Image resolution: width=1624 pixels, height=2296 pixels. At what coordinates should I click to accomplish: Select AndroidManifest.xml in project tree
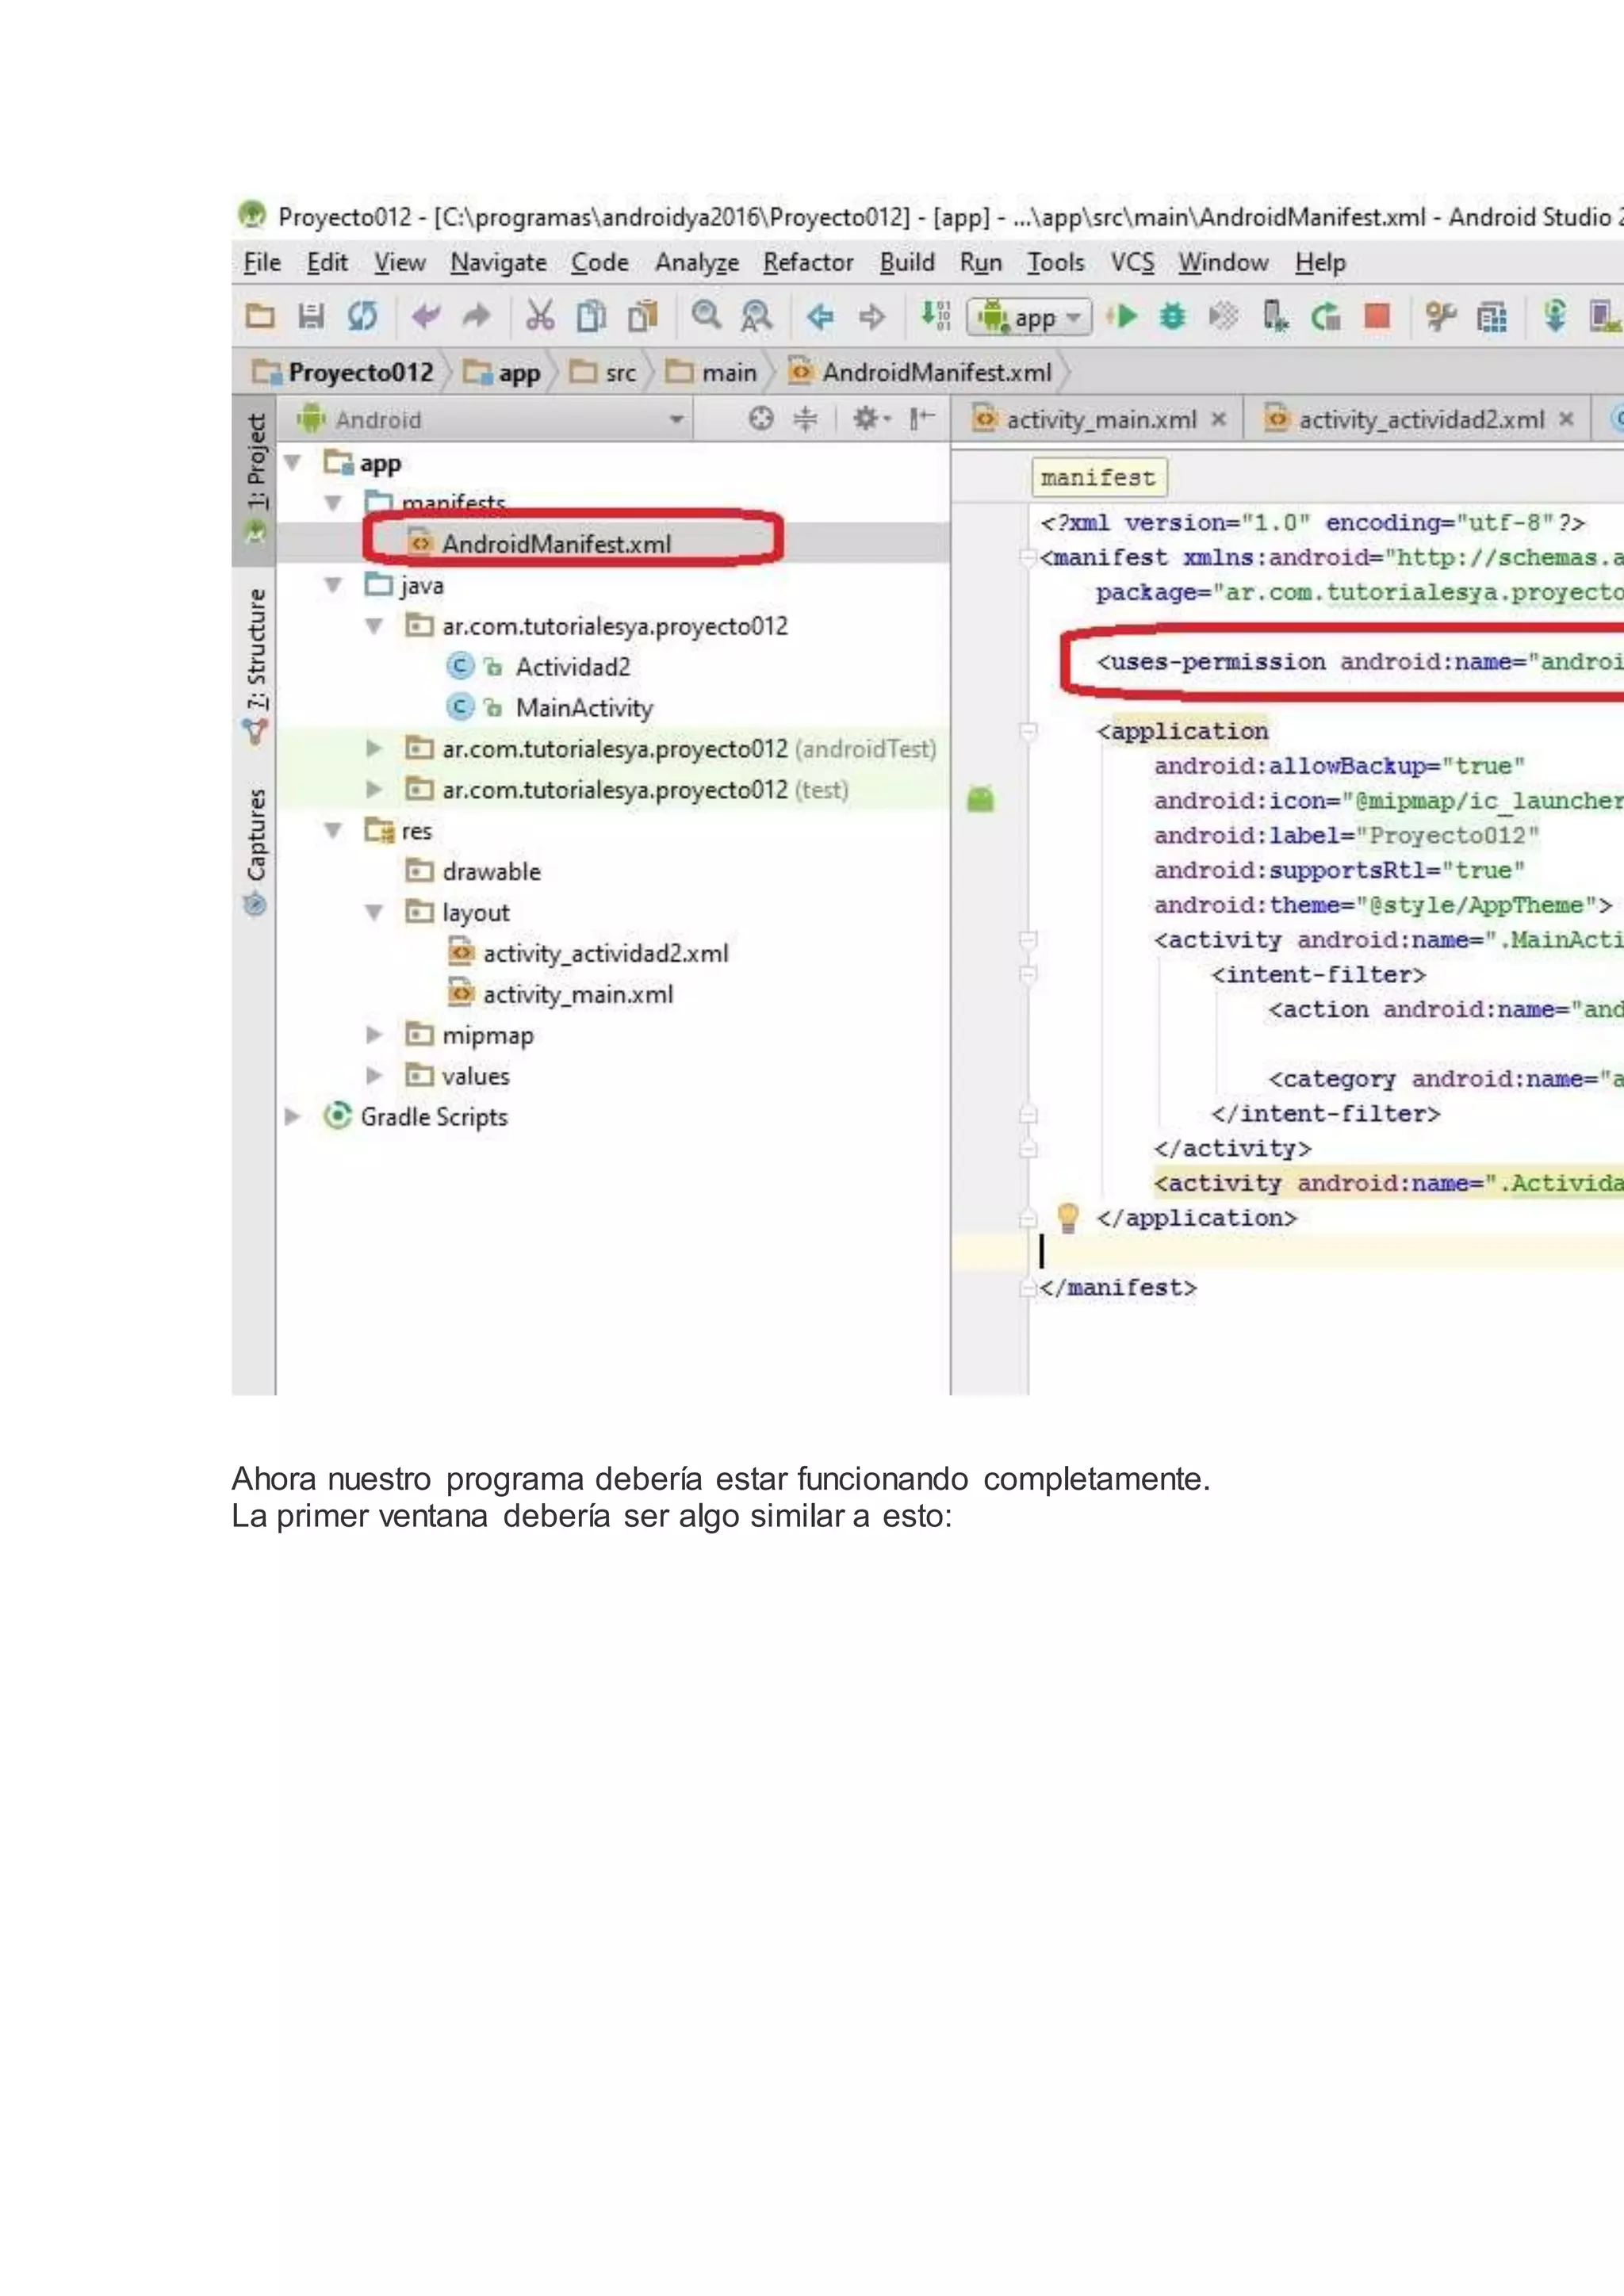tap(556, 544)
